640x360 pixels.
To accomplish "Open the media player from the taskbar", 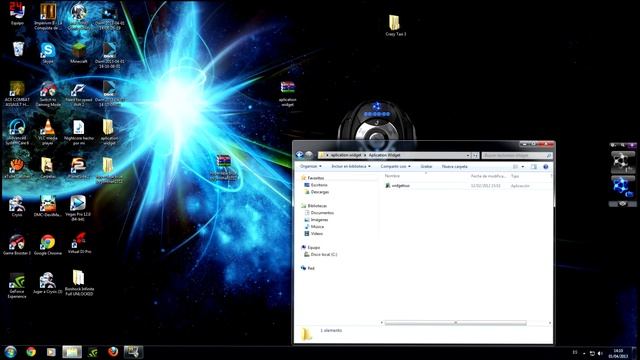I will click(x=51, y=352).
